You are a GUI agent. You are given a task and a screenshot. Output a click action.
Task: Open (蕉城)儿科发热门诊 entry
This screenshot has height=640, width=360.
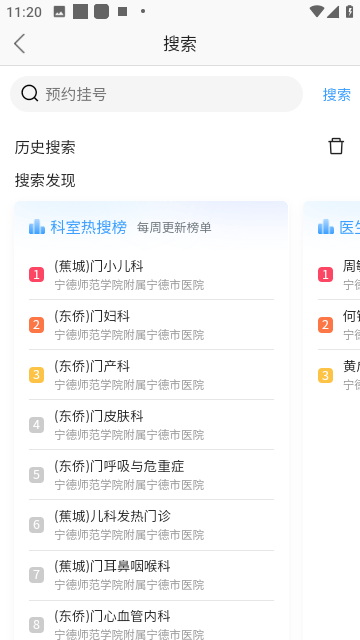(151, 525)
